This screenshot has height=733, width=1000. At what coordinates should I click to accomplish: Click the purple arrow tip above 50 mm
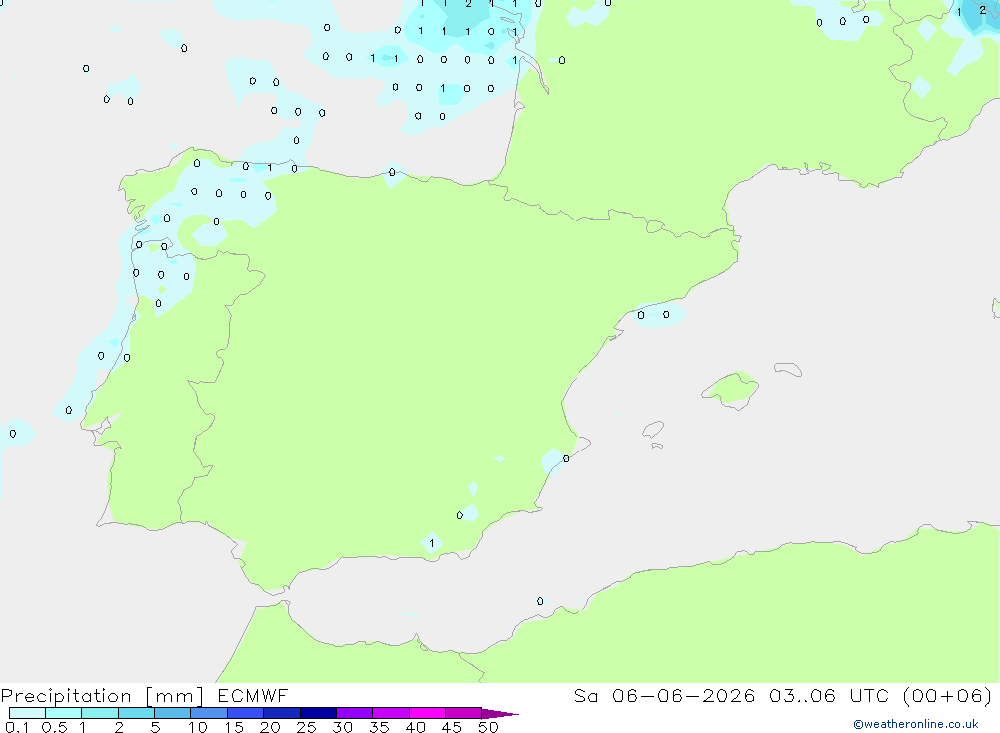click(499, 714)
